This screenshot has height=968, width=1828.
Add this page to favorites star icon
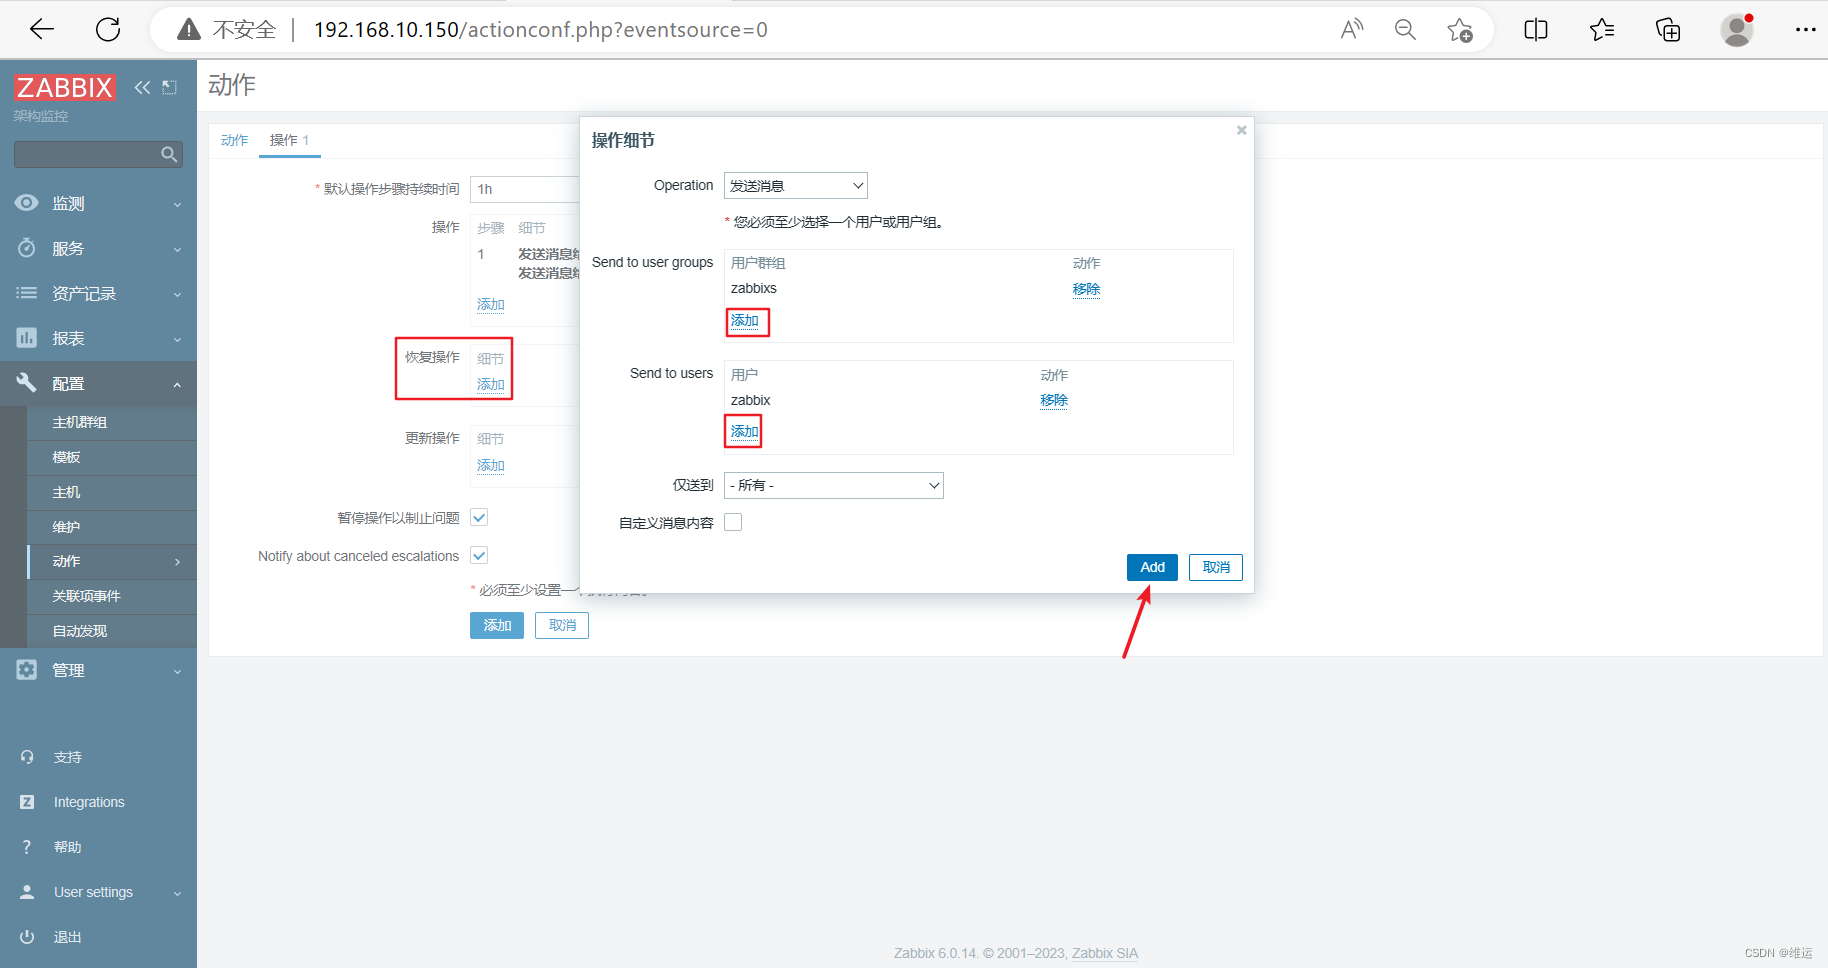pyautogui.click(x=1460, y=30)
